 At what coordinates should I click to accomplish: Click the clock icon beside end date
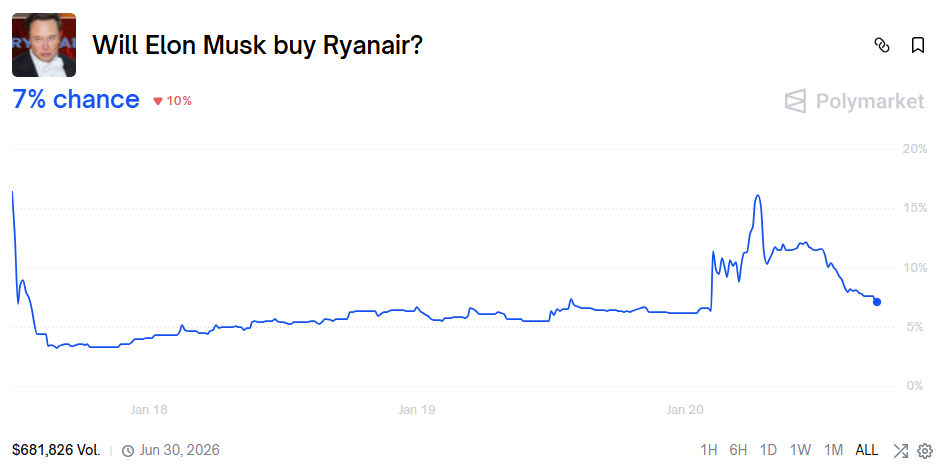pos(128,450)
